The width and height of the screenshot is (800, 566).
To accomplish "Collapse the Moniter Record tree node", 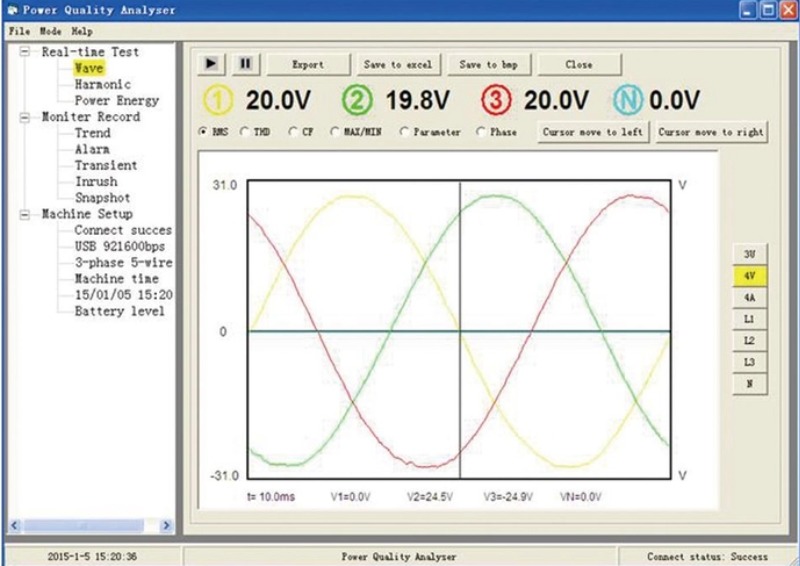I will tap(26, 117).
